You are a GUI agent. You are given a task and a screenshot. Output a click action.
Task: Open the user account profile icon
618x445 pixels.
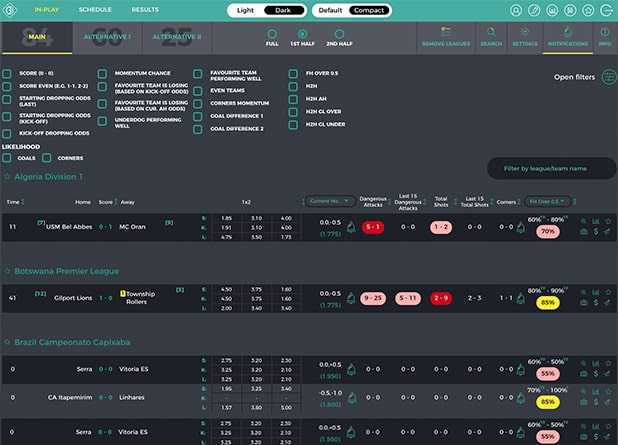[x=516, y=10]
